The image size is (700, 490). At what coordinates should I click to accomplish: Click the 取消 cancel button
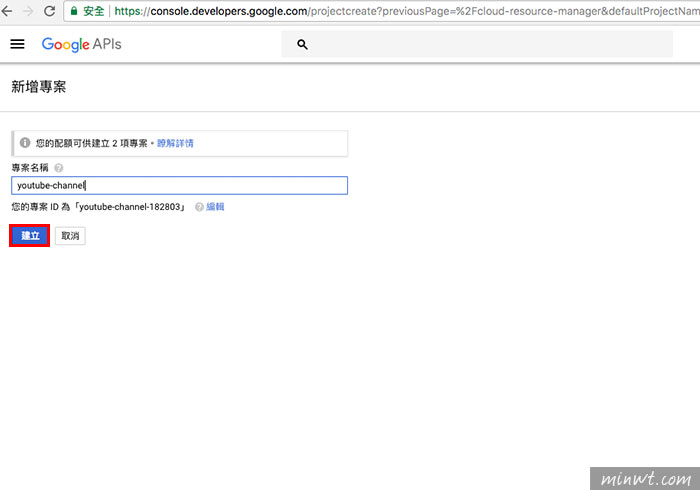pos(70,236)
